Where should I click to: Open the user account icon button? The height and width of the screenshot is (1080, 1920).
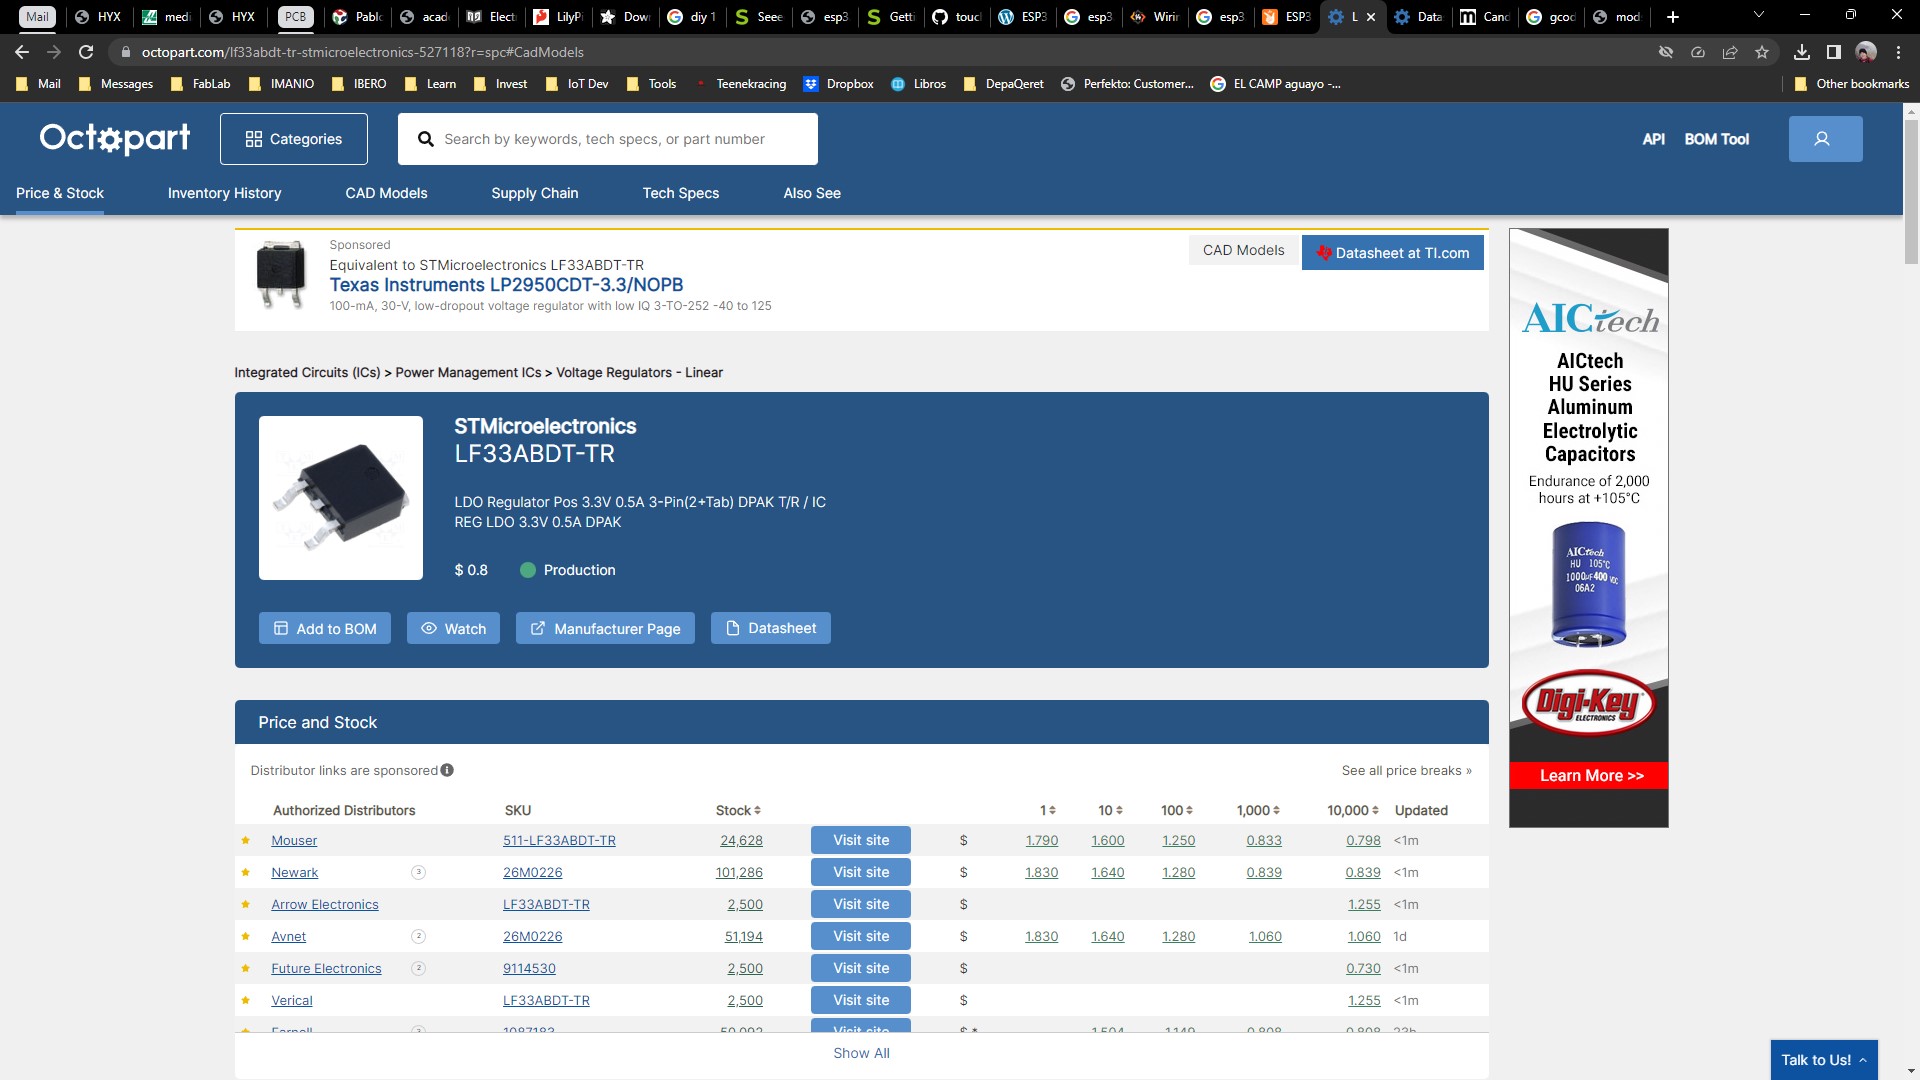[x=1825, y=139]
